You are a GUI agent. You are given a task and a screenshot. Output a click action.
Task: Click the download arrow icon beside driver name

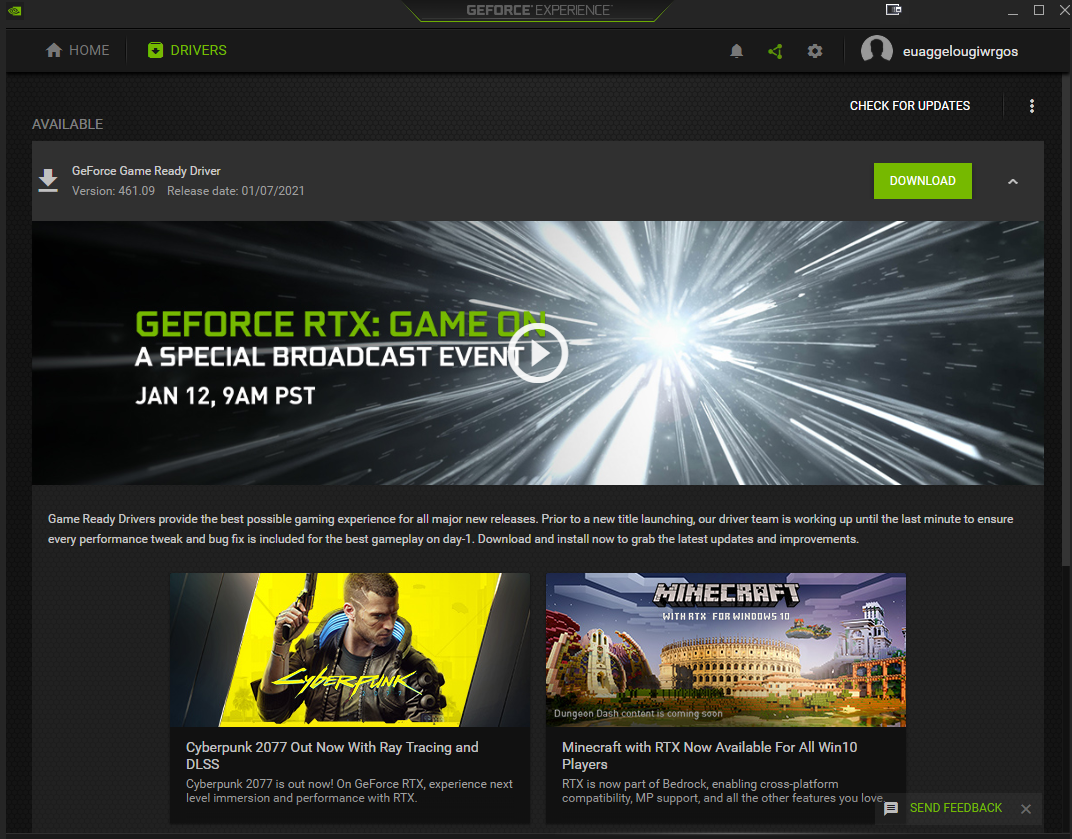48,181
